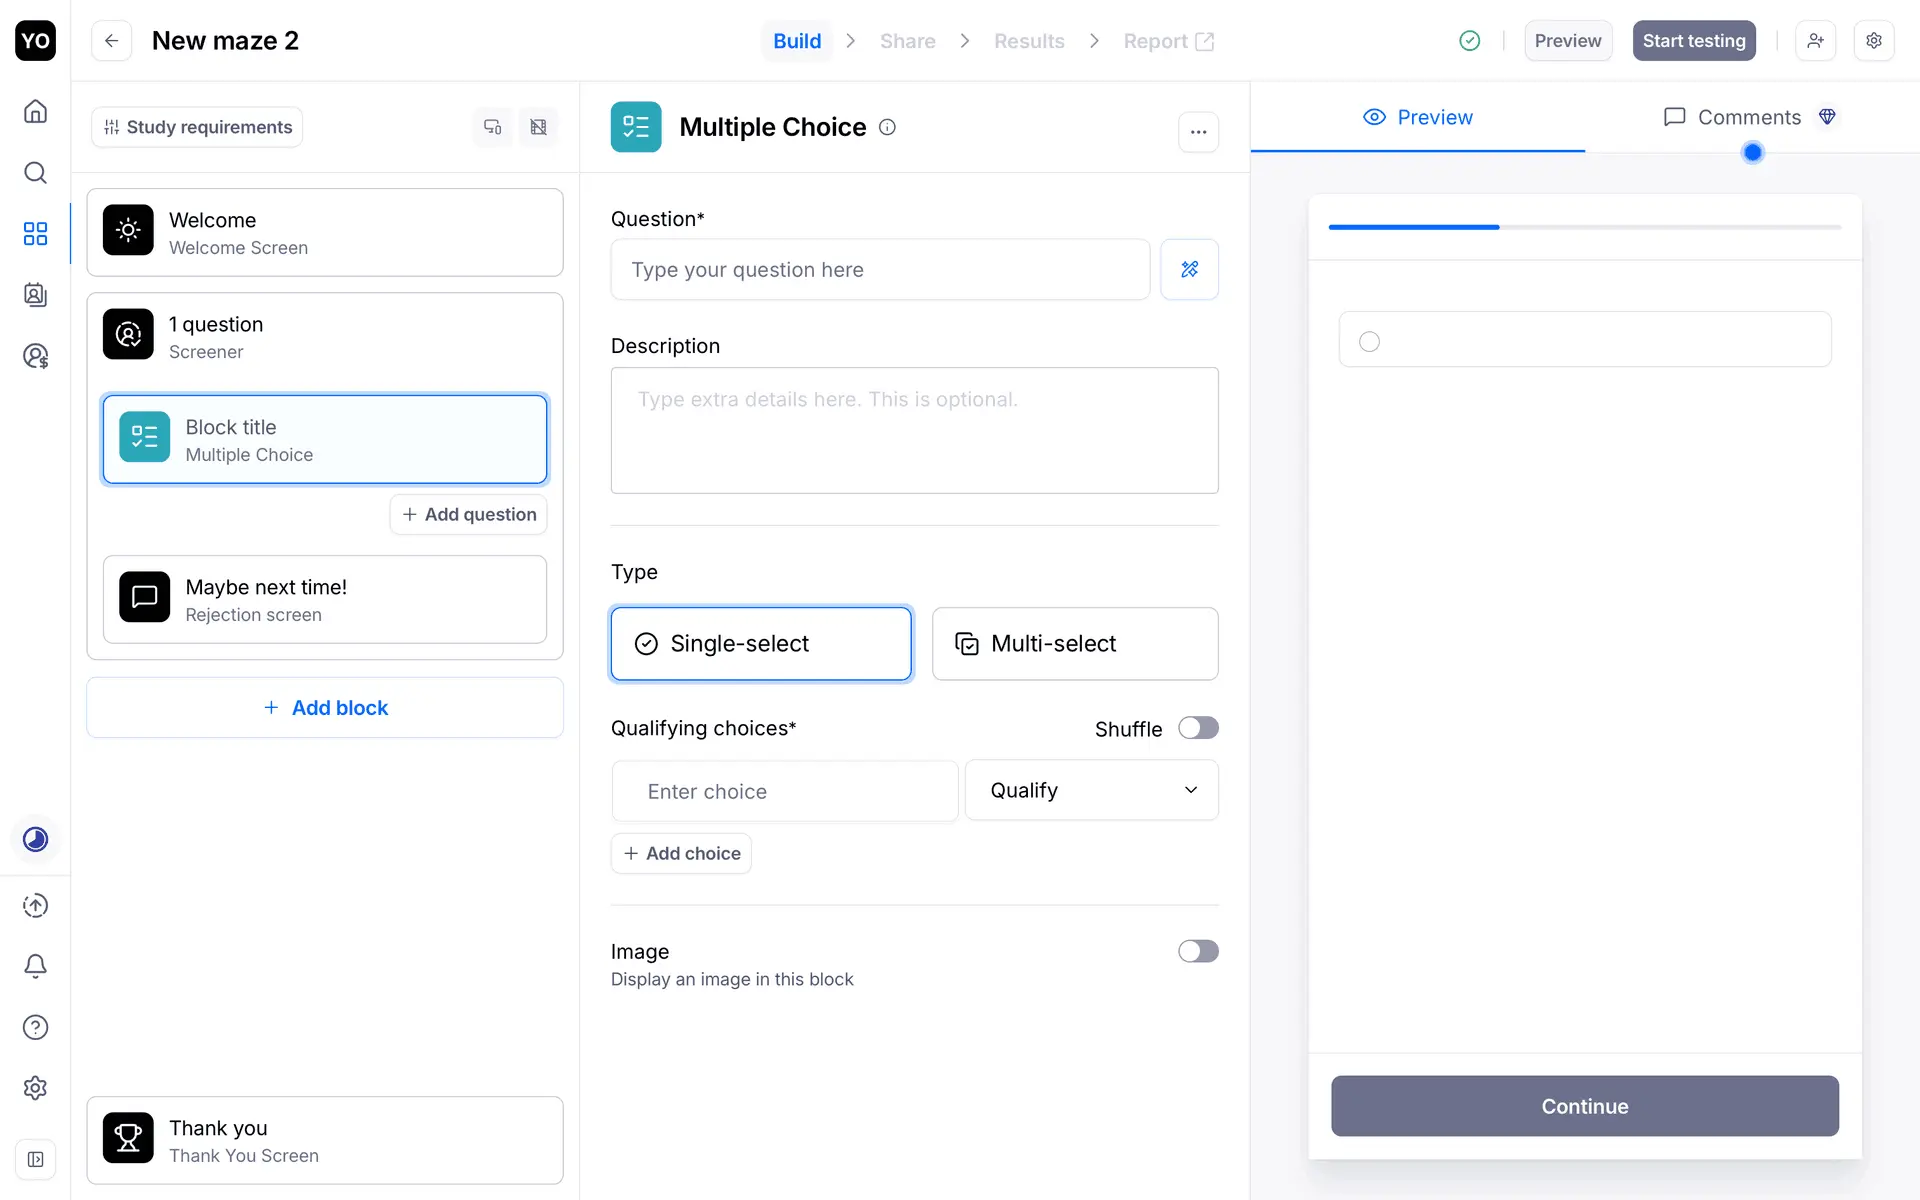The height and width of the screenshot is (1200, 1920).
Task: Click the help question mark icon
Action: pos(35,1027)
